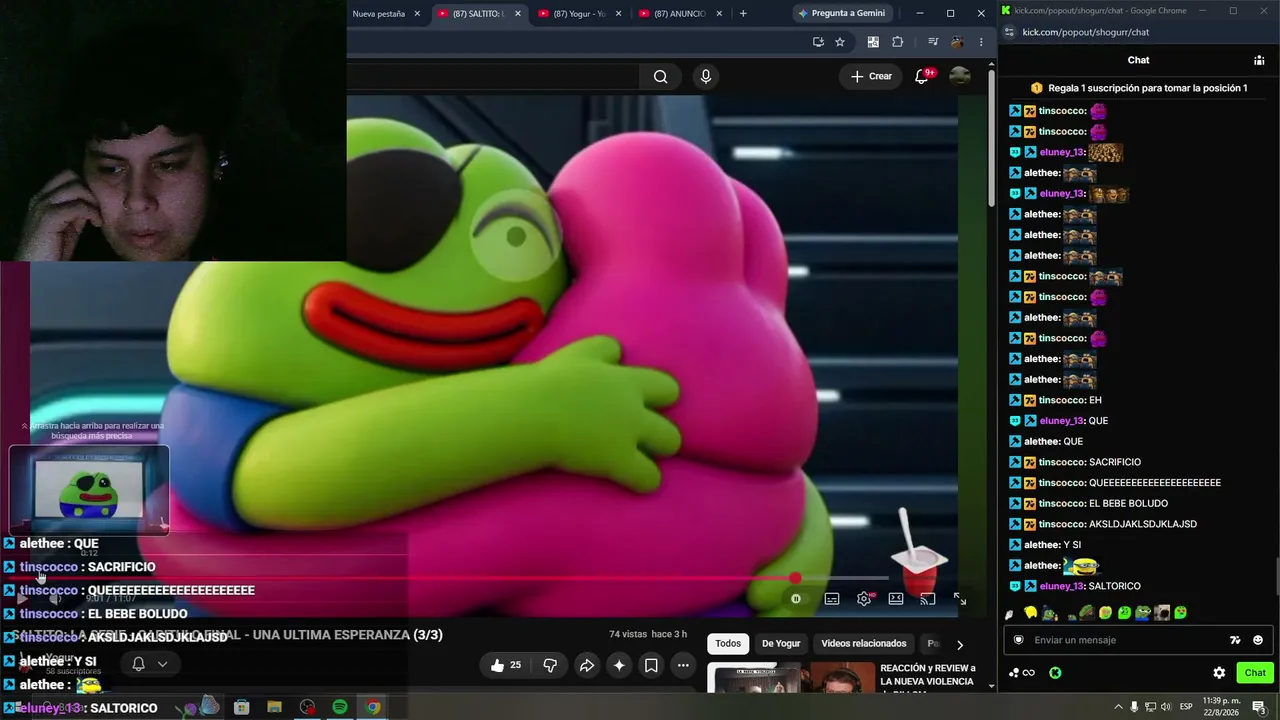
Task: Open the REACCIÓN y REVIEW video title
Action: click(x=927, y=675)
